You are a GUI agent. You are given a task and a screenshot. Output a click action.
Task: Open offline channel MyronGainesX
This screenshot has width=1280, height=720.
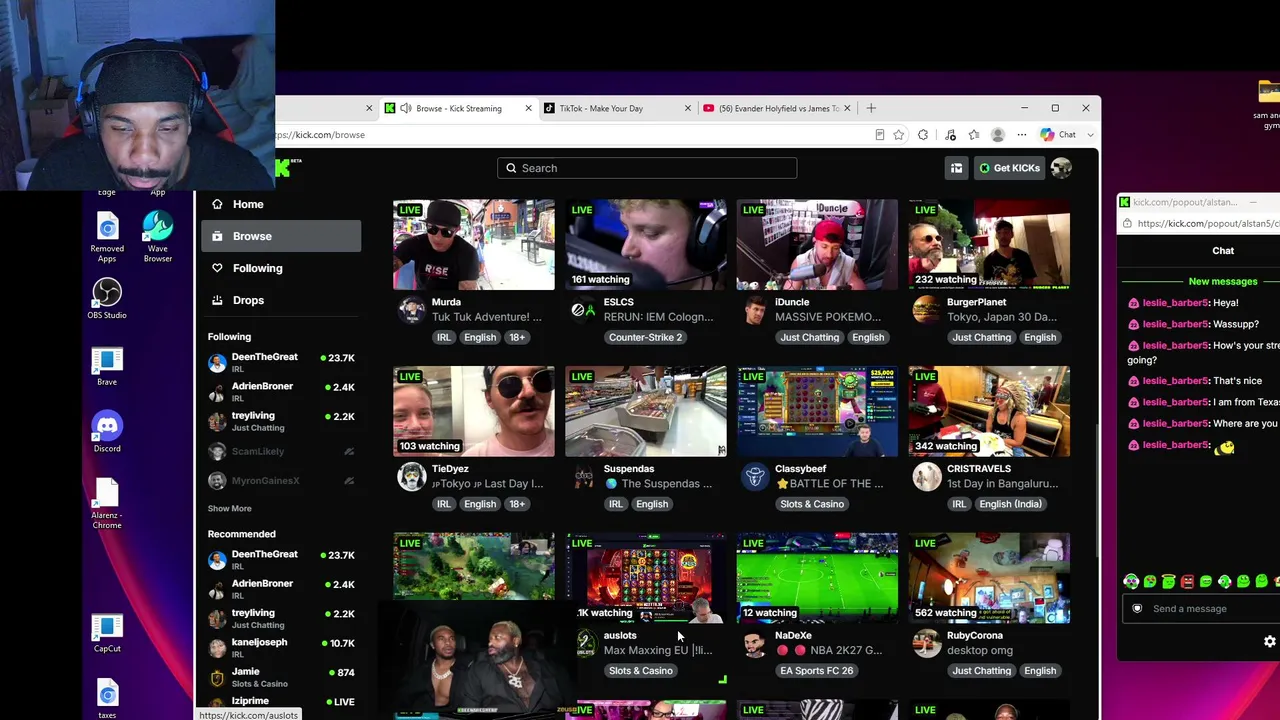coord(281,480)
